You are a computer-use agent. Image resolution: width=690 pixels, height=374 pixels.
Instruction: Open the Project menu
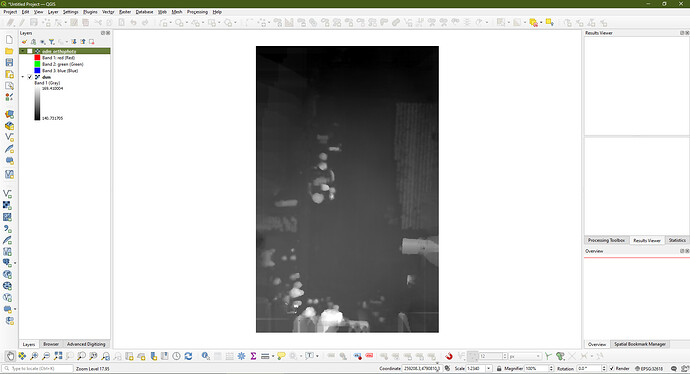tap(10, 12)
